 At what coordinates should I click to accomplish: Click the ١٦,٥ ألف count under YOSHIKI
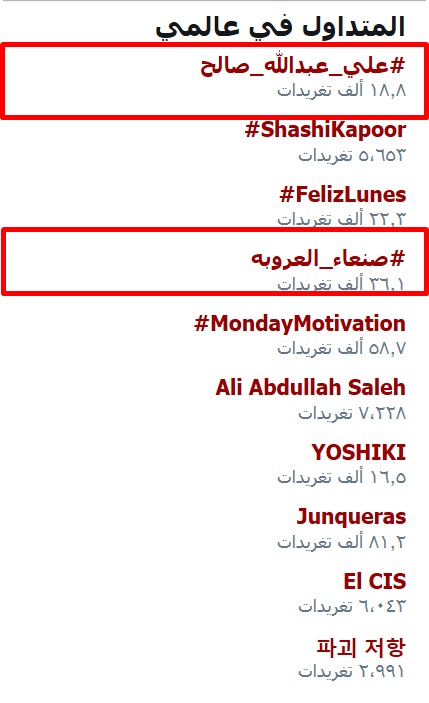coord(341,477)
